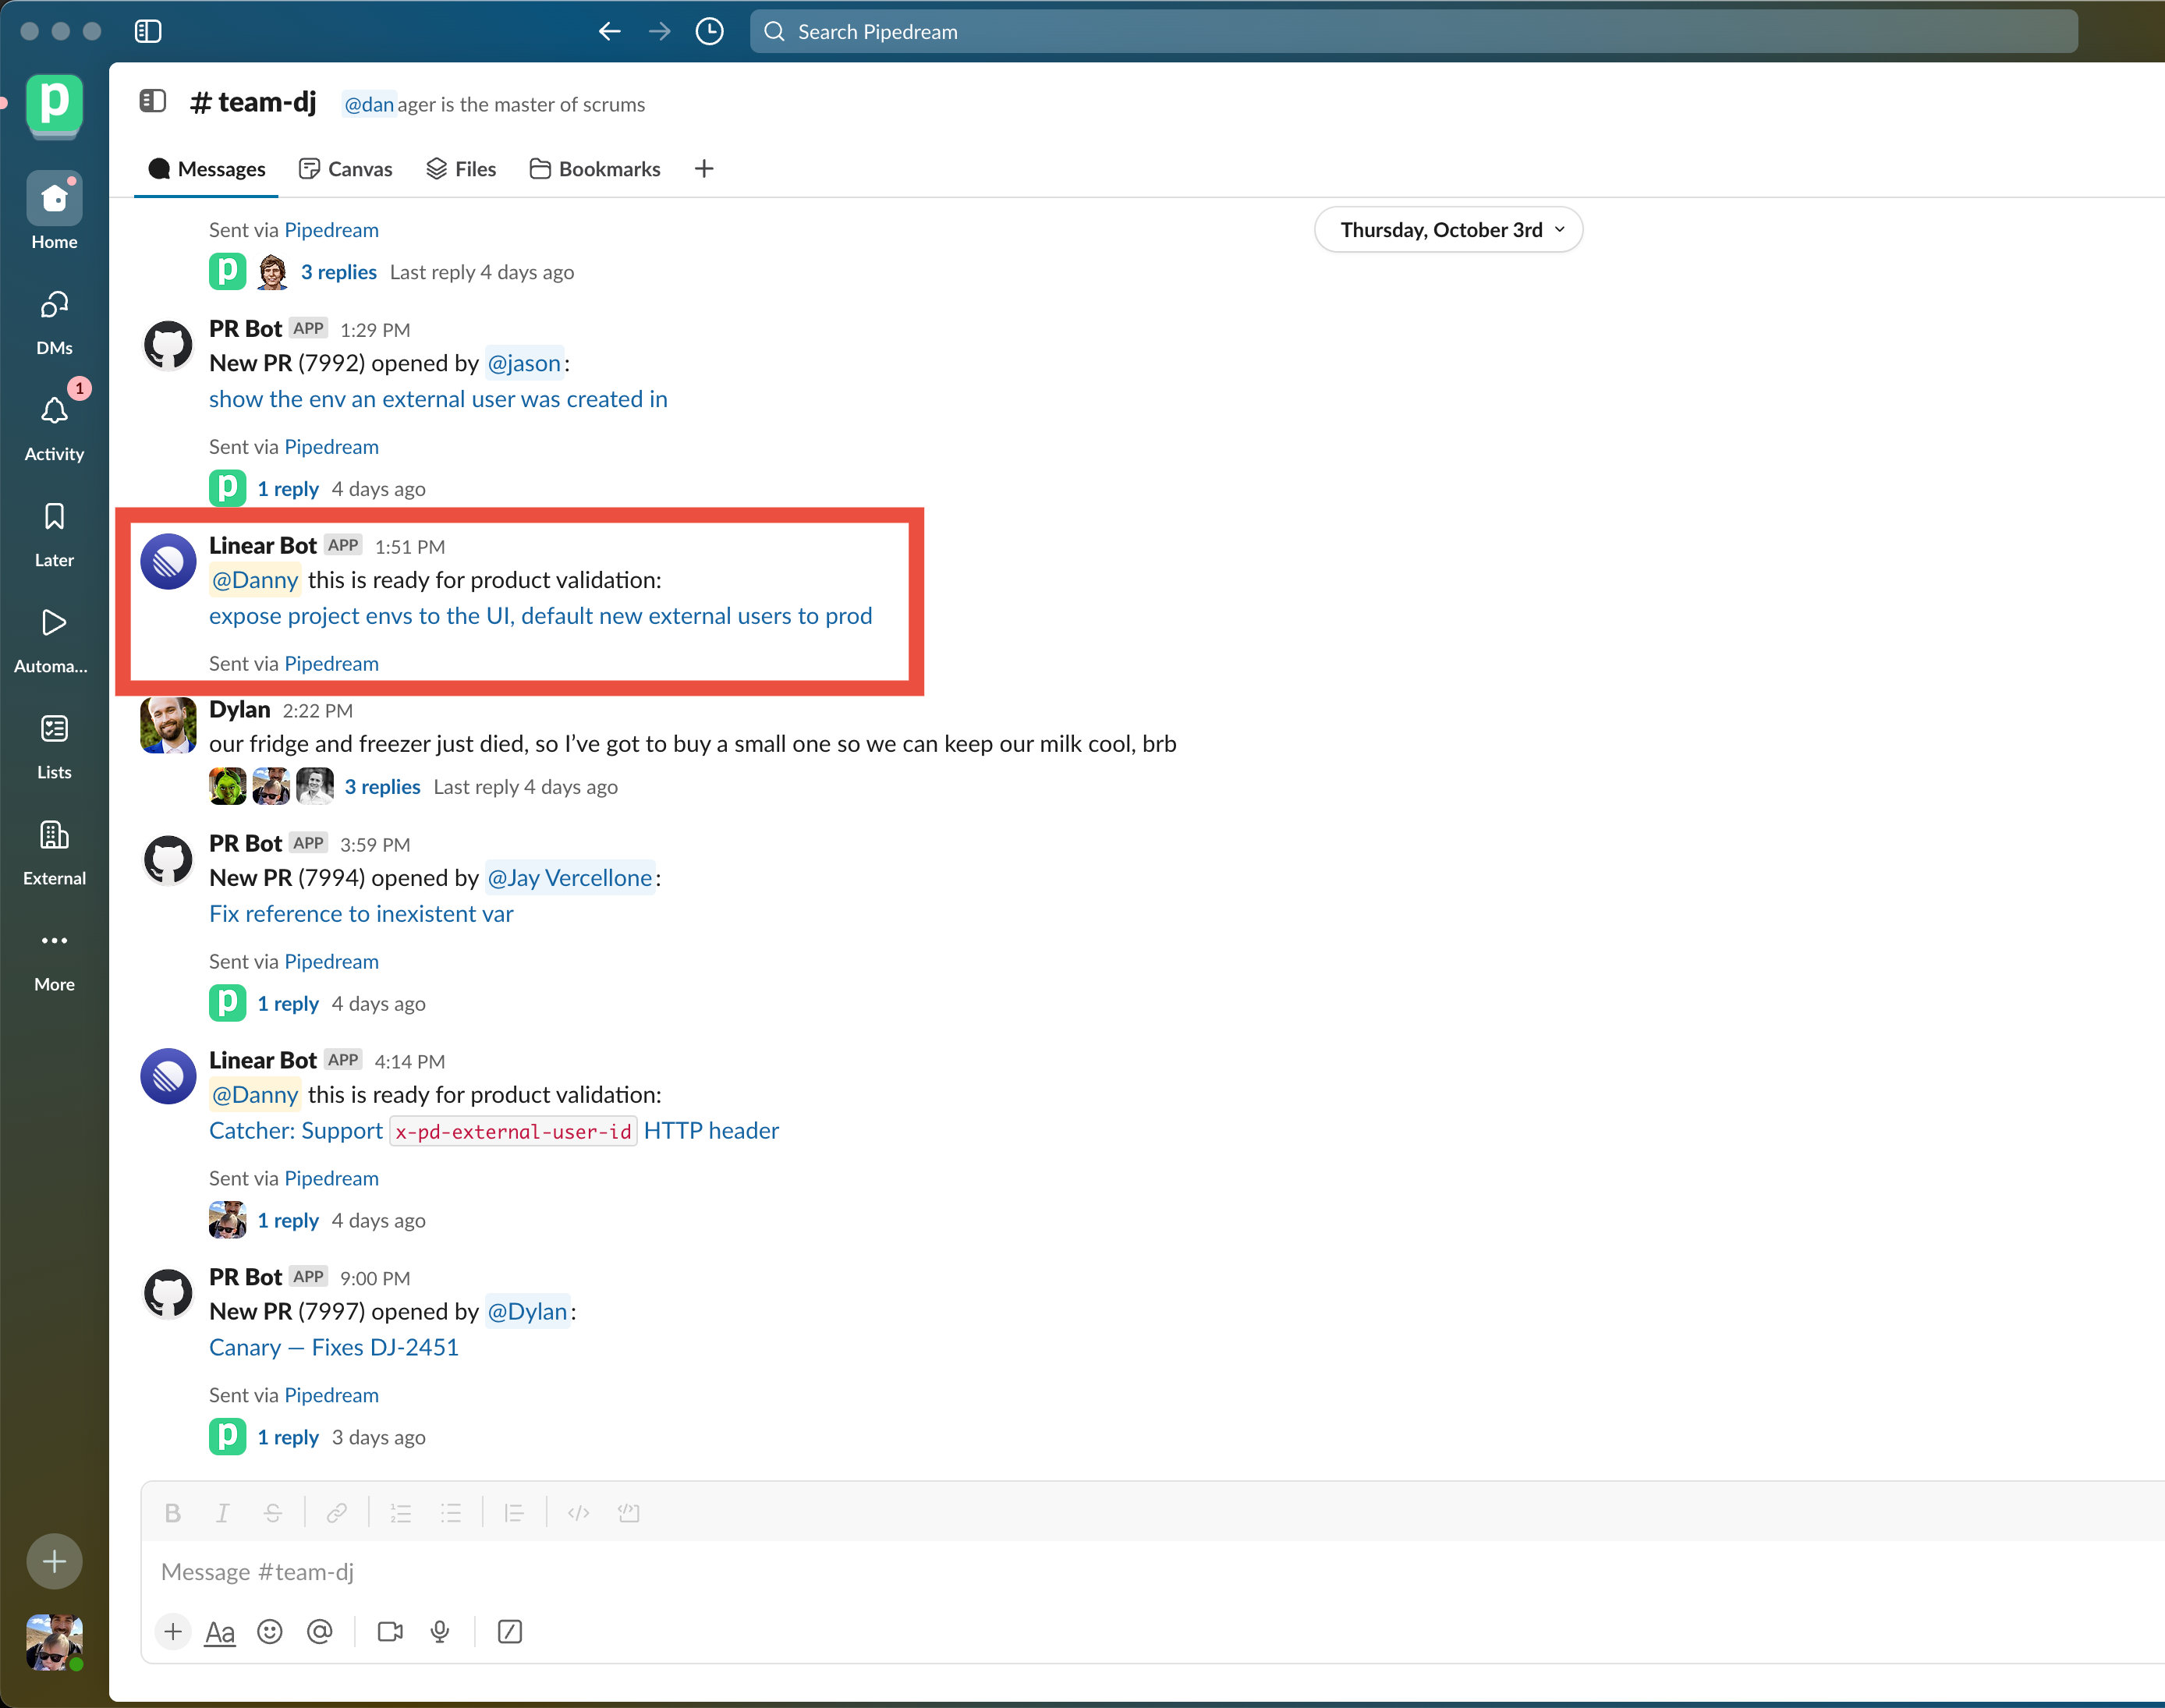This screenshot has width=2165, height=1708.
Task: Open the Thursday, October 3rd date dropdown
Action: coord(1448,230)
